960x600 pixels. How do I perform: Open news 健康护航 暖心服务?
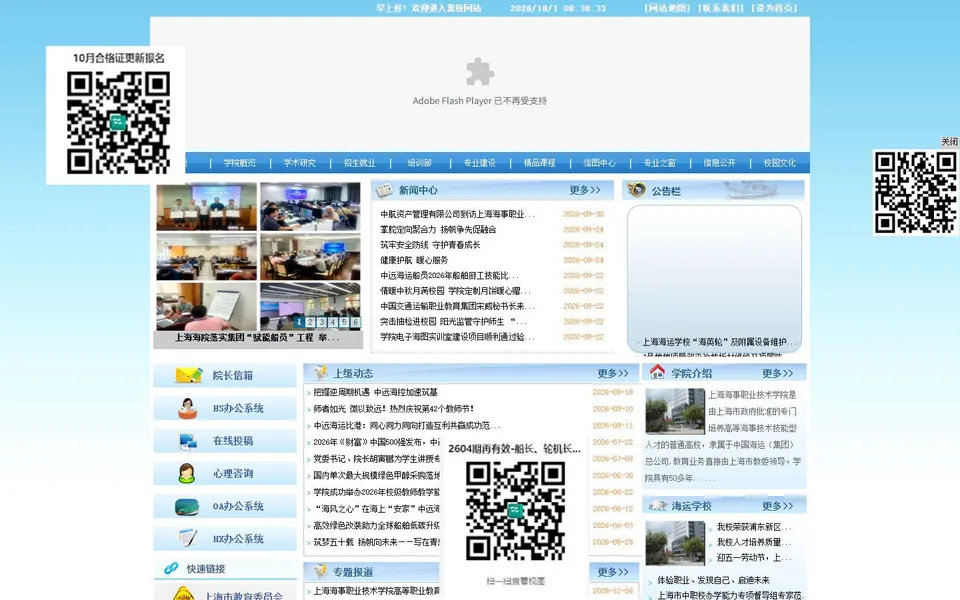click(x=414, y=260)
